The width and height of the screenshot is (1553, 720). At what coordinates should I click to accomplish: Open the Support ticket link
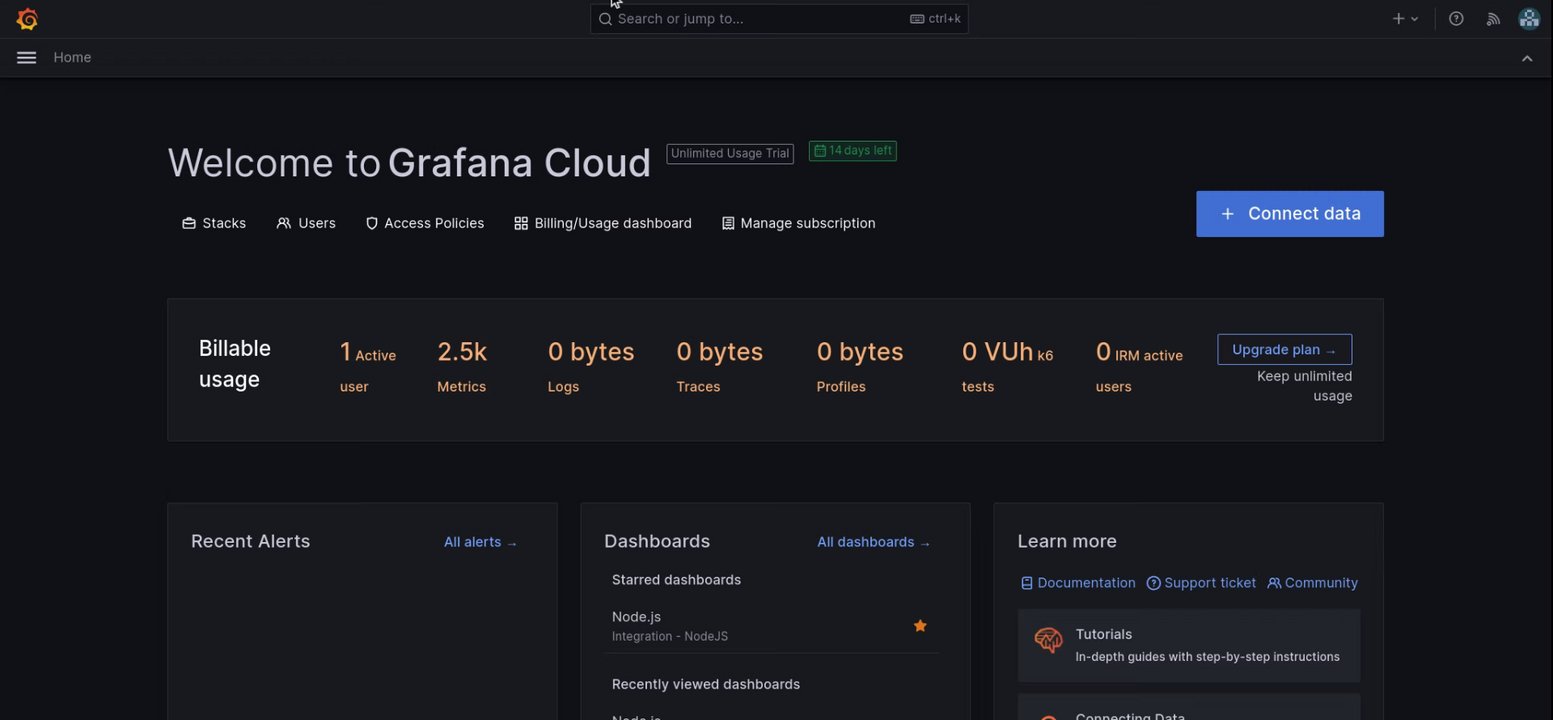click(1201, 583)
